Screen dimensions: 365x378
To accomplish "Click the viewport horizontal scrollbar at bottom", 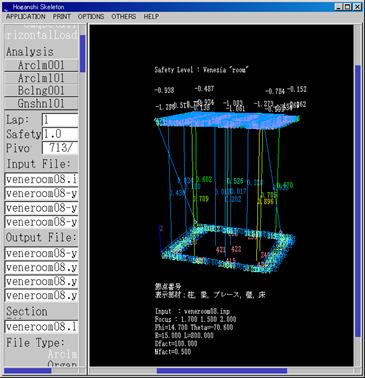I will click(x=222, y=371).
